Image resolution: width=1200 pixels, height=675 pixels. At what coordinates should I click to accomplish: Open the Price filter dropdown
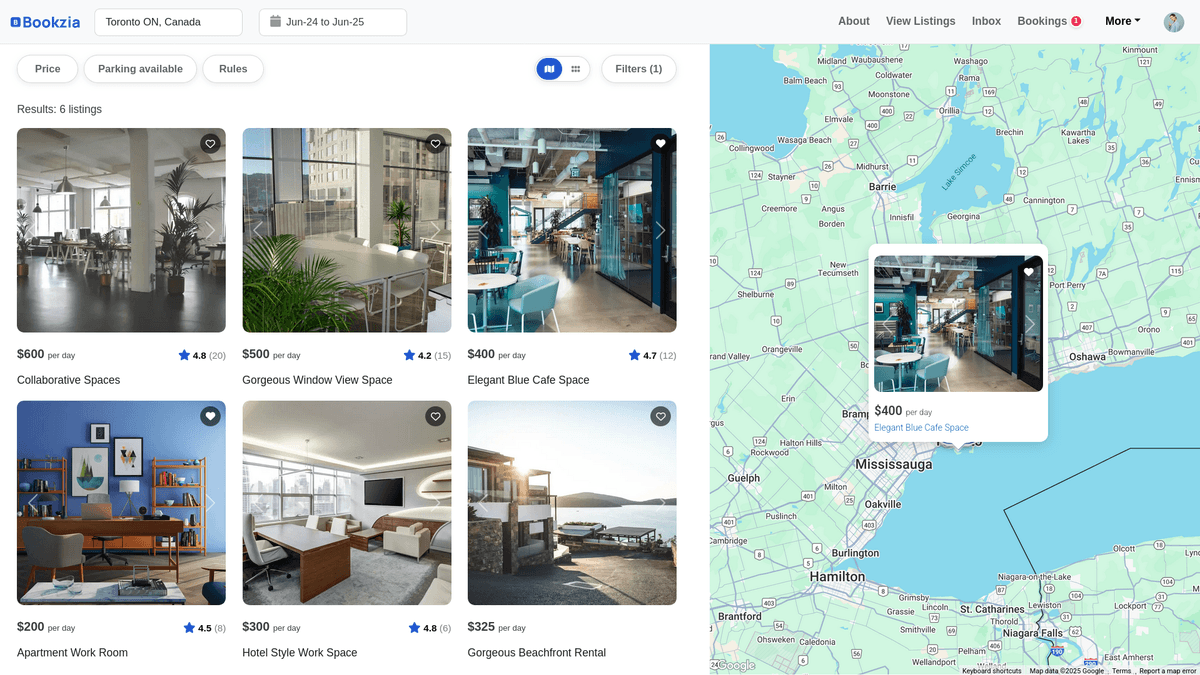[x=46, y=69]
